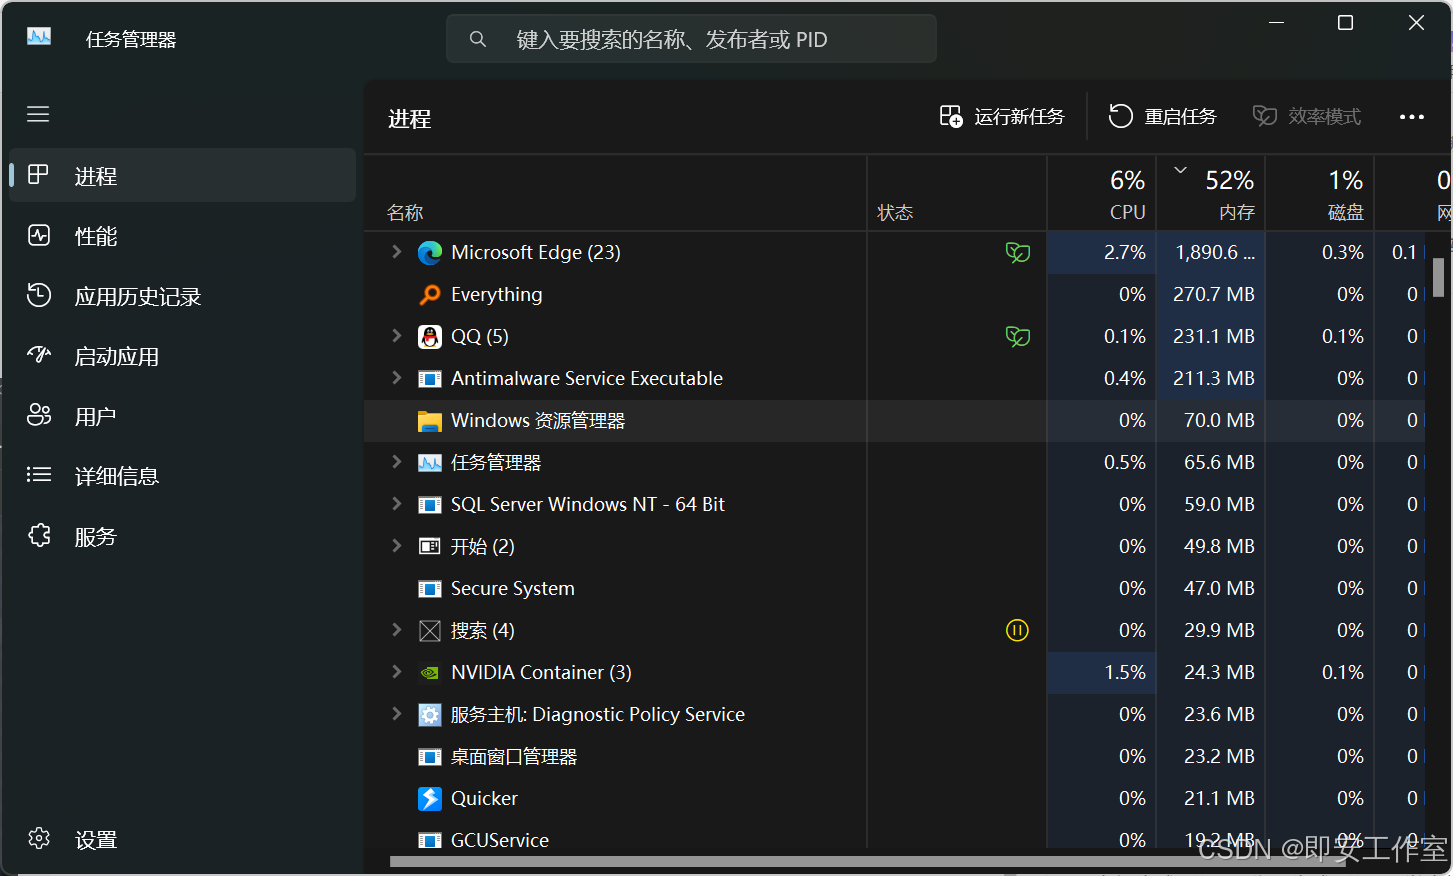Click the SQL Server Windows NT icon

coord(430,505)
